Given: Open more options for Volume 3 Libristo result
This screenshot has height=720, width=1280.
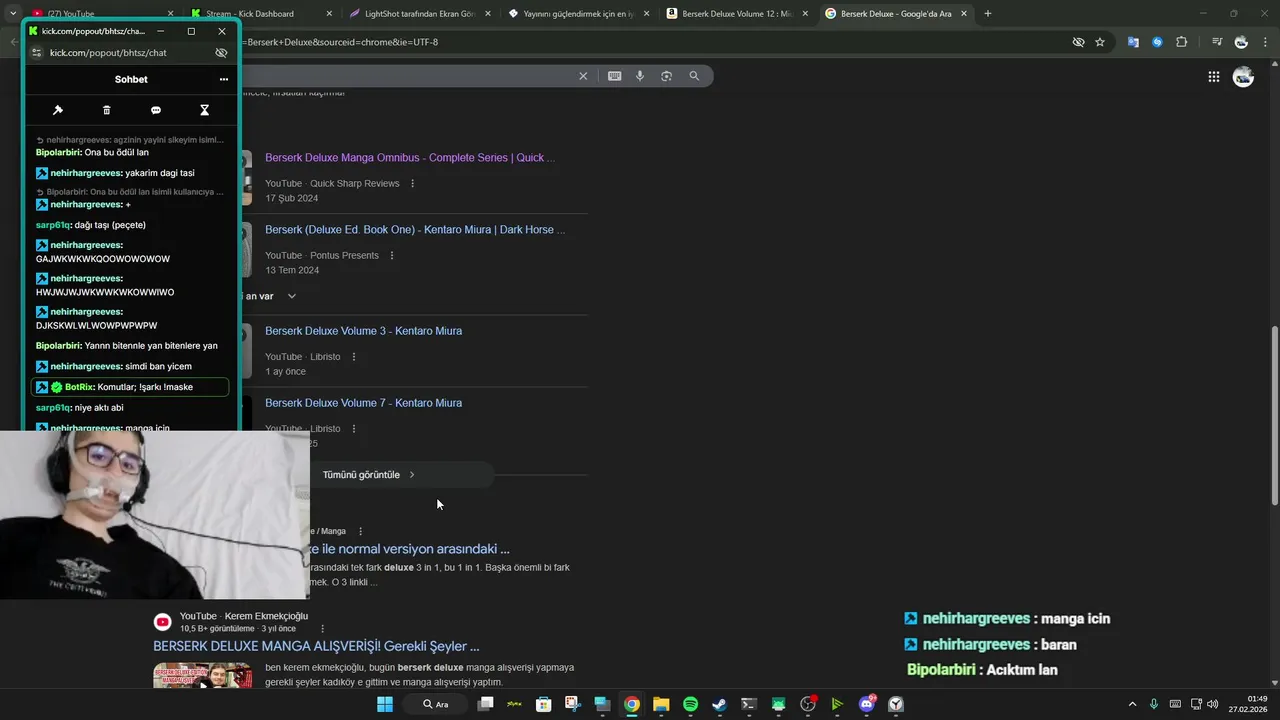Looking at the screenshot, I should [x=353, y=356].
